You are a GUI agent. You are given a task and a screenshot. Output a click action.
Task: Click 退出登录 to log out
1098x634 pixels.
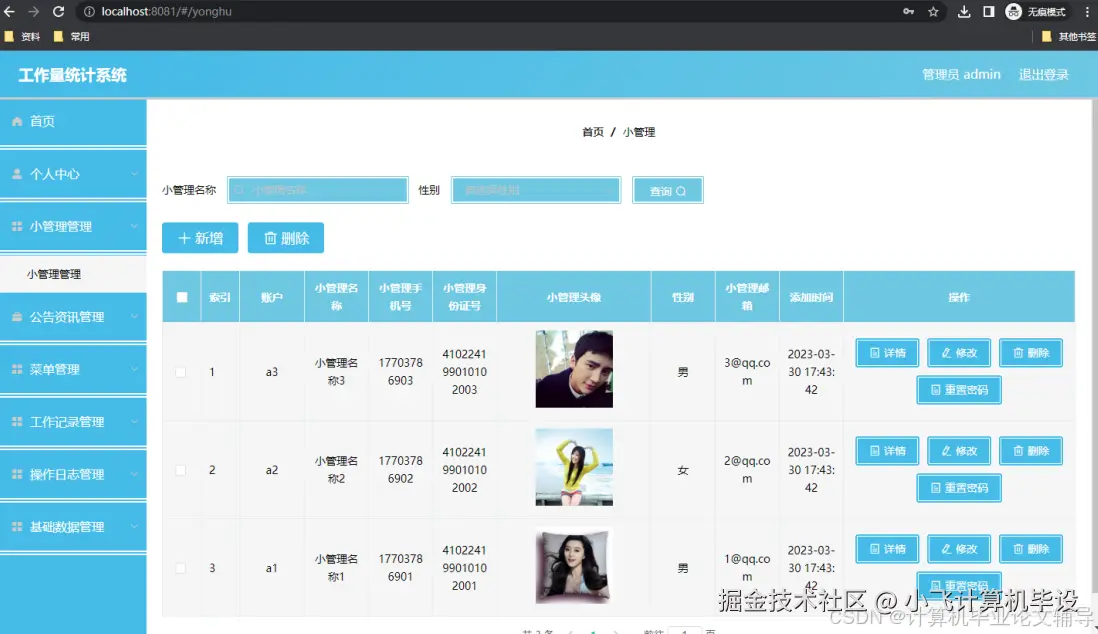[x=1043, y=74]
